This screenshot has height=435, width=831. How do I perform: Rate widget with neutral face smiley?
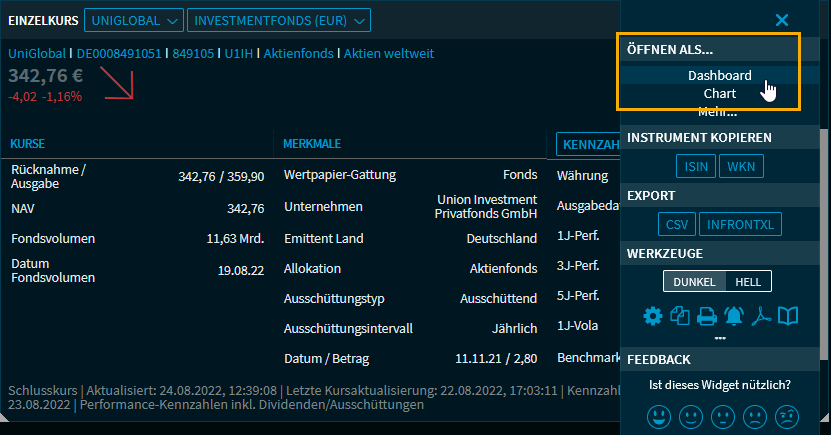(x=722, y=414)
